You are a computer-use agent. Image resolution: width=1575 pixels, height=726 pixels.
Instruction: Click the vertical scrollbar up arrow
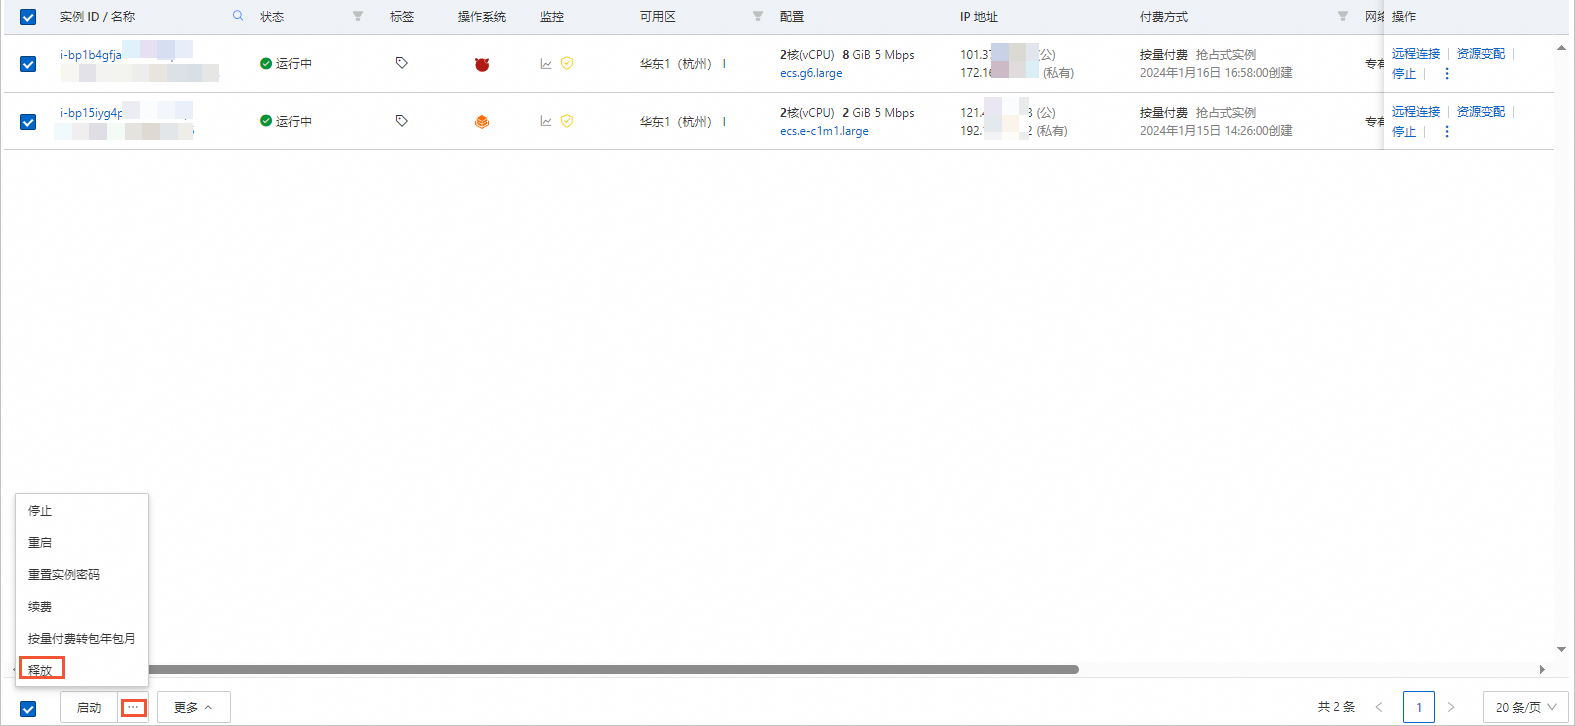click(x=1561, y=48)
